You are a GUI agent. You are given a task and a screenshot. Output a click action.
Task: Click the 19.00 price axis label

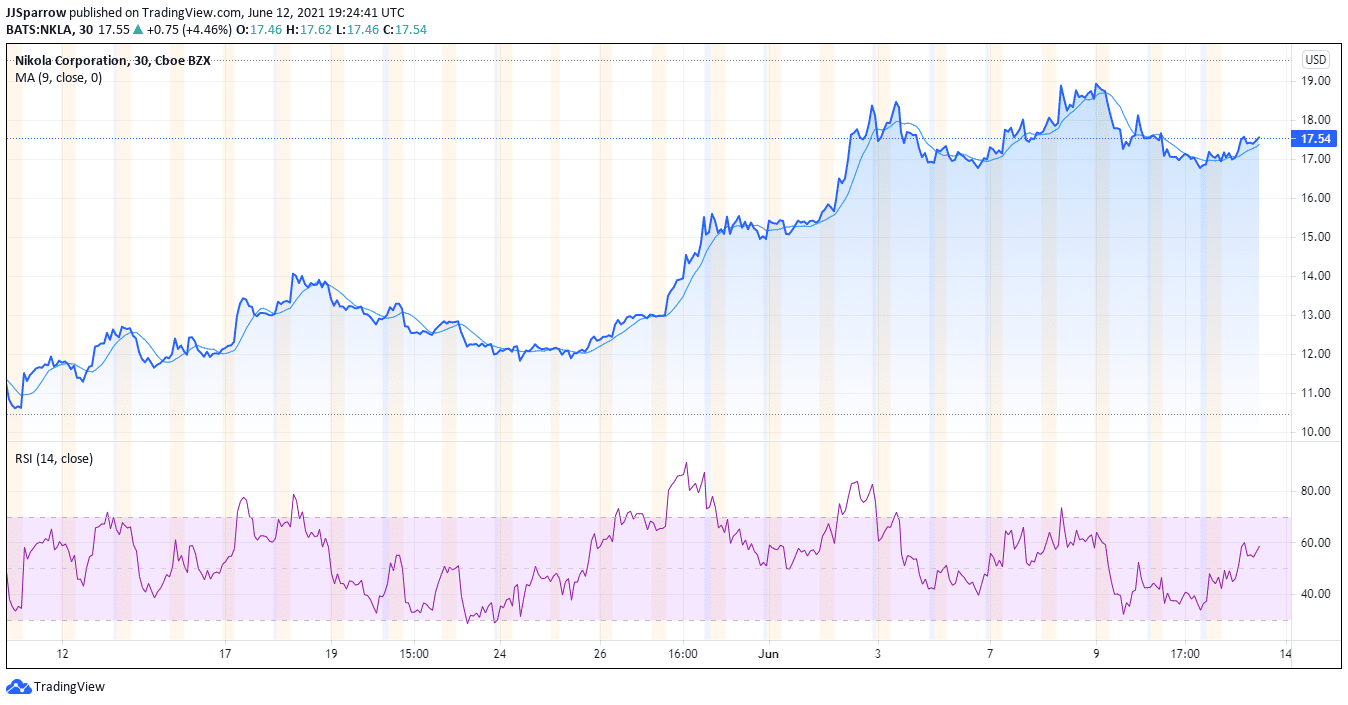click(1316, 81)
